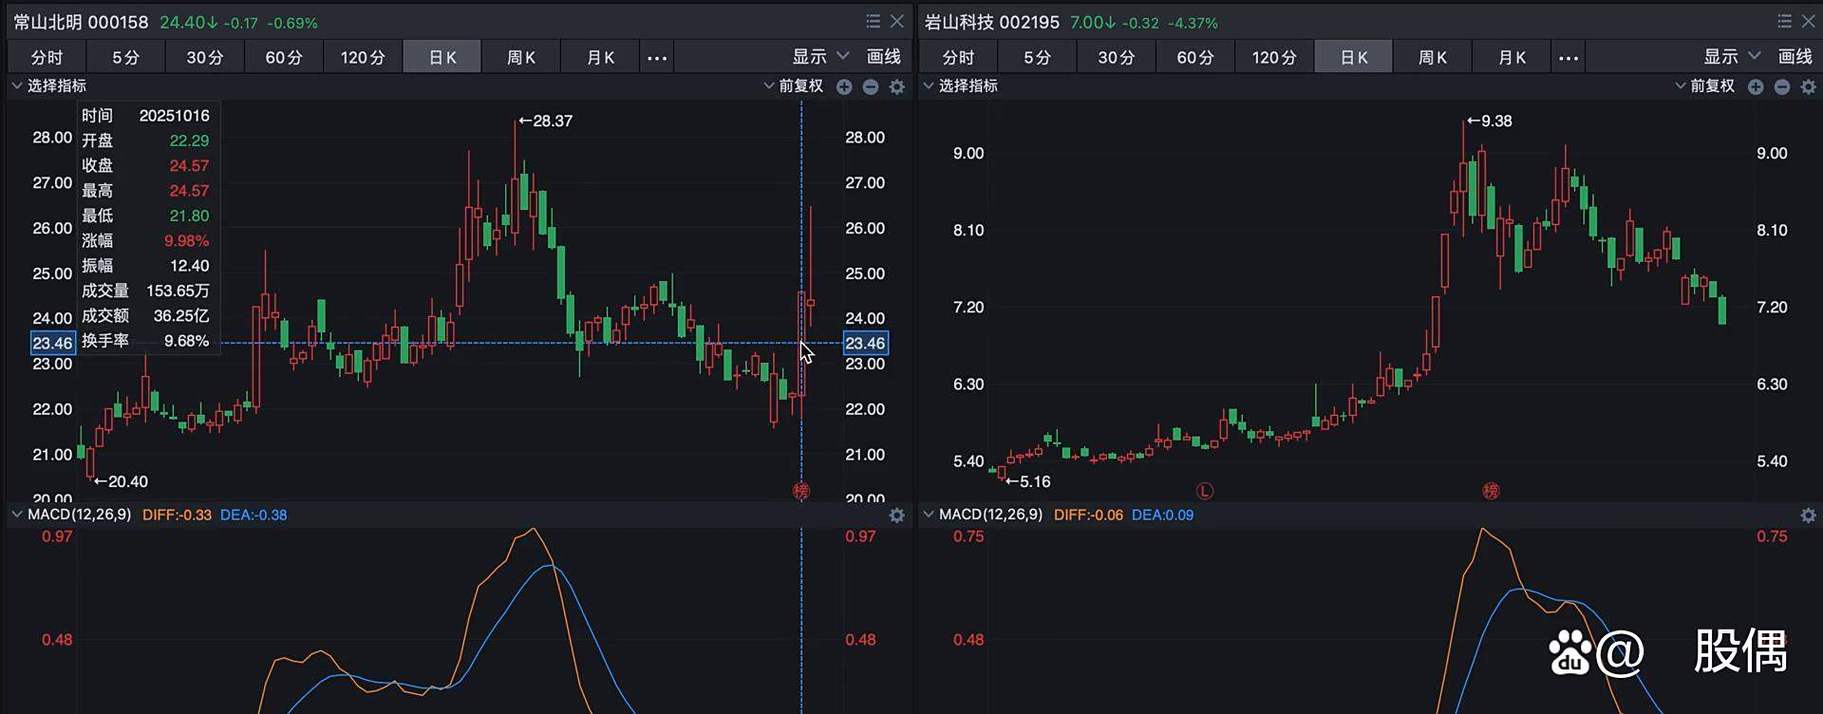Expand 选择指标 dropdown in left chart

pos(49,86)
